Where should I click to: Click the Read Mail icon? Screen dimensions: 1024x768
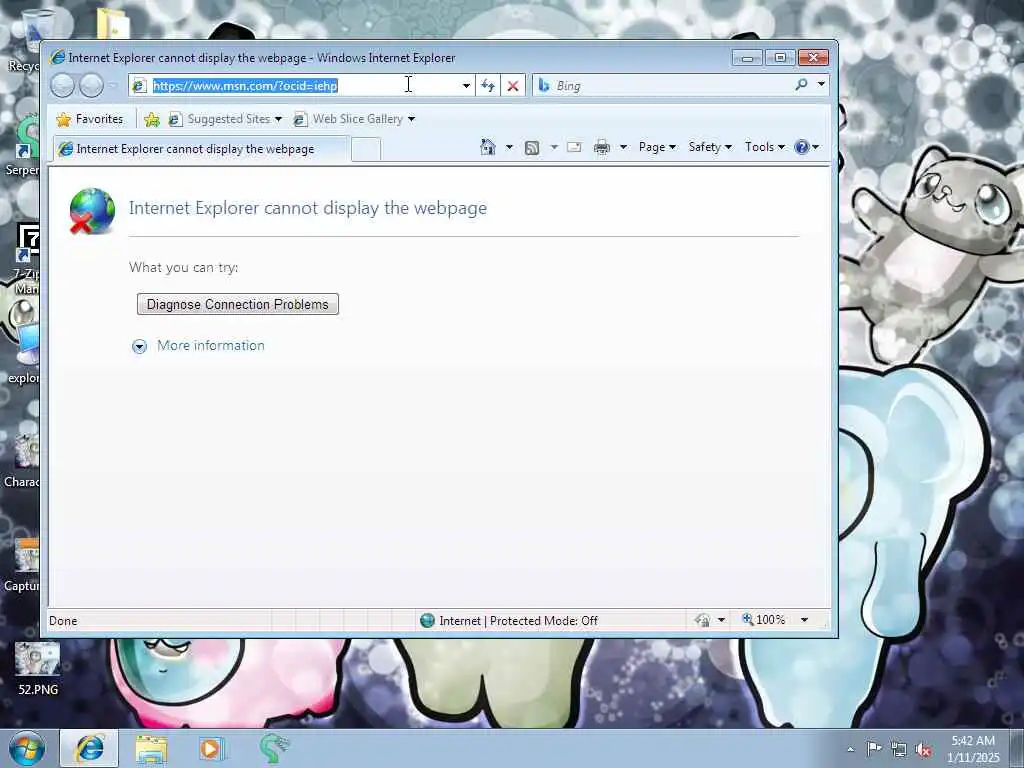click(x=574, y=147)
